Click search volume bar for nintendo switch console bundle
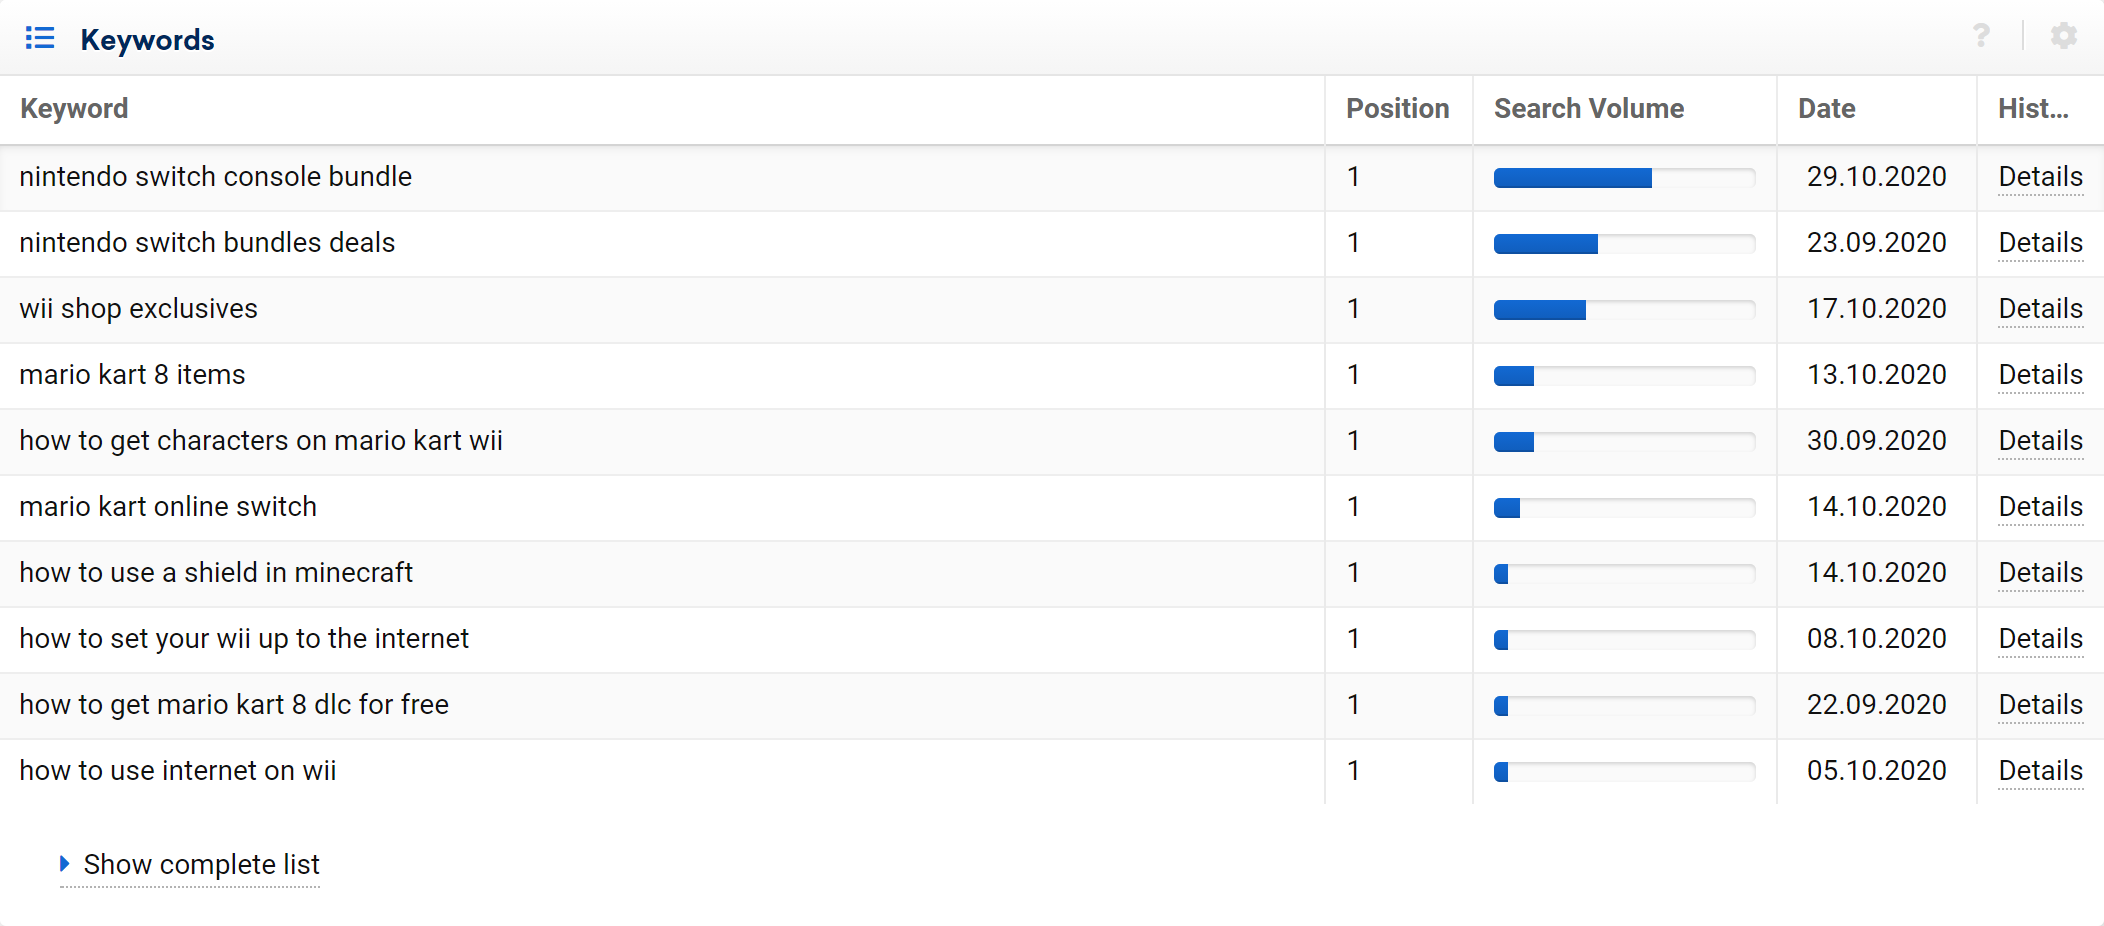Viewport: 2104px width, 926px height. pos(1624,178)
